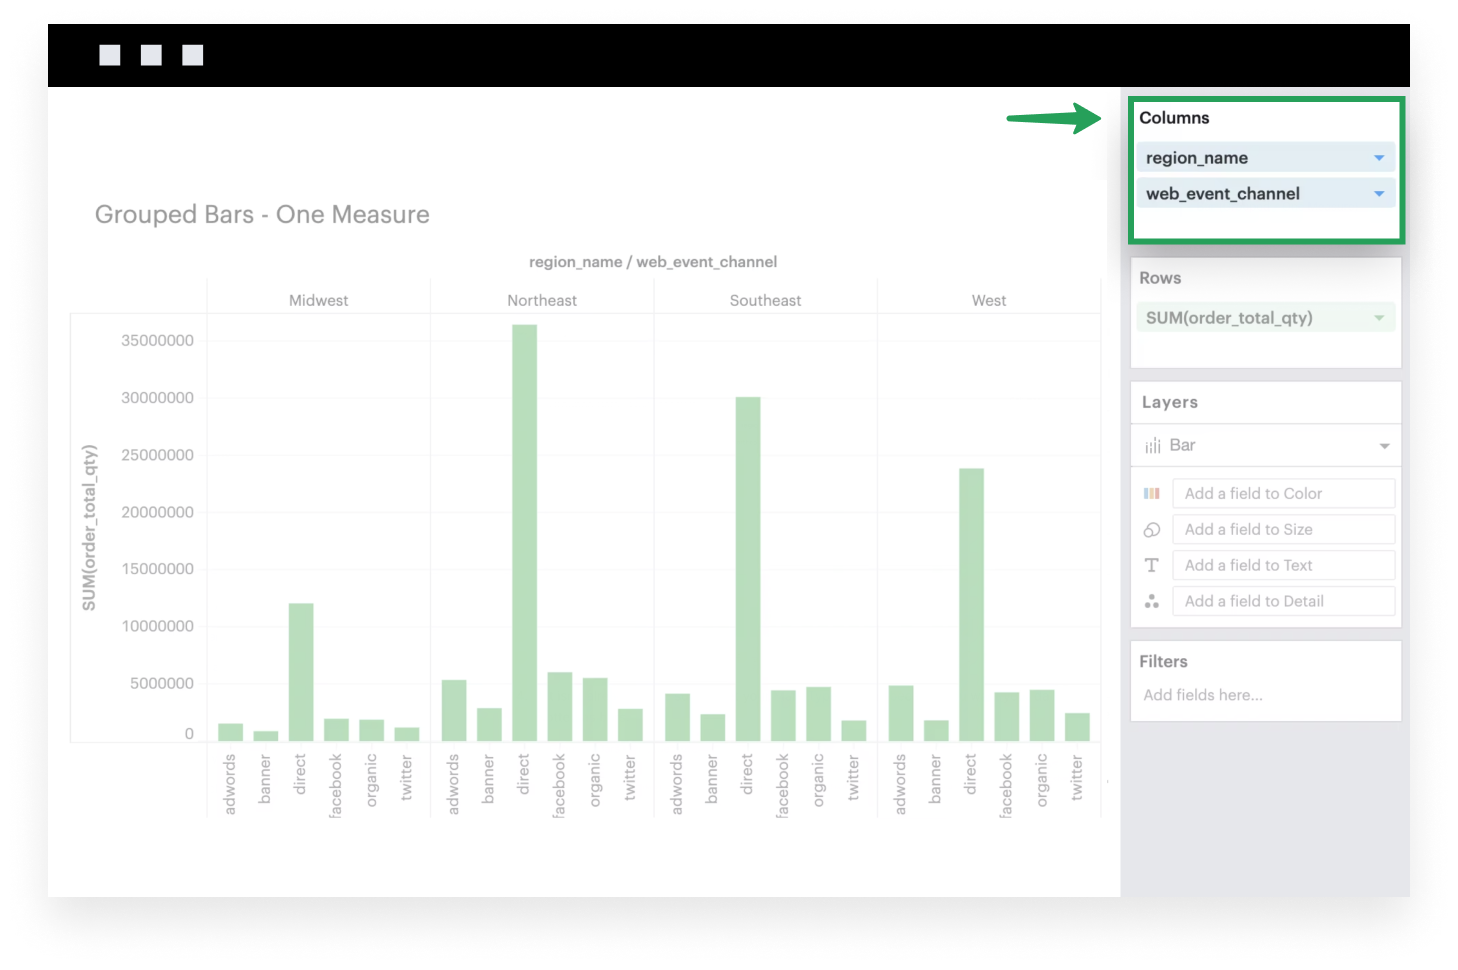This screenshot has width=1458, height=970.
Task: Click the 'Add a field to Size' box
Action: (1283, 529)
